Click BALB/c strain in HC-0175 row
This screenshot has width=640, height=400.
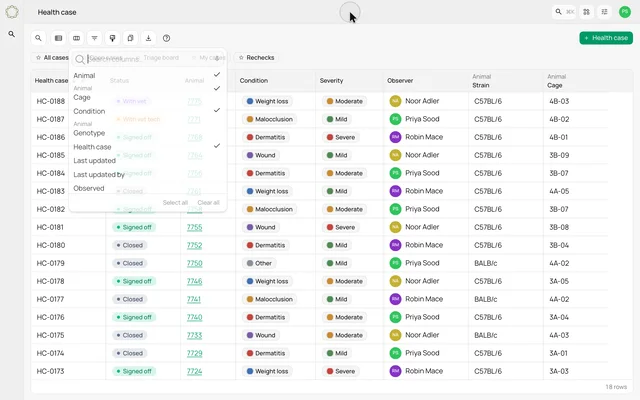coord(485,335)
